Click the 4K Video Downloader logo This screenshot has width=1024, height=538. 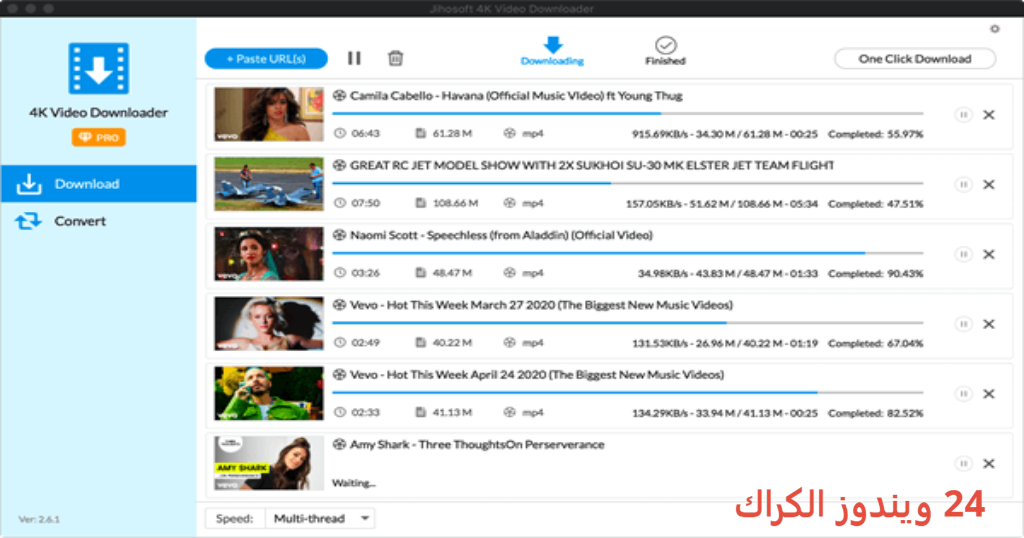pyautogui.click(x=99, y=69)
